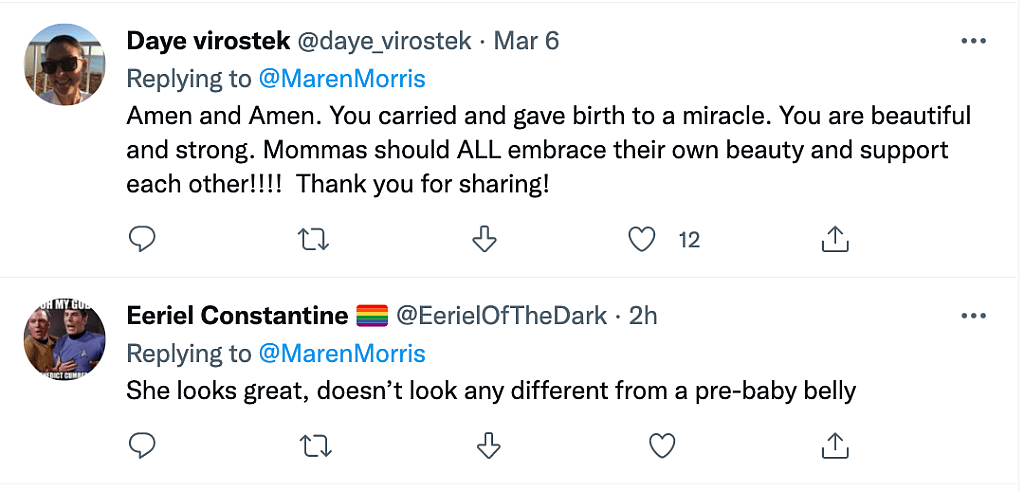
Task: Click the 2h timestamp
Action: pyautogui.click(x=643, y=315)
